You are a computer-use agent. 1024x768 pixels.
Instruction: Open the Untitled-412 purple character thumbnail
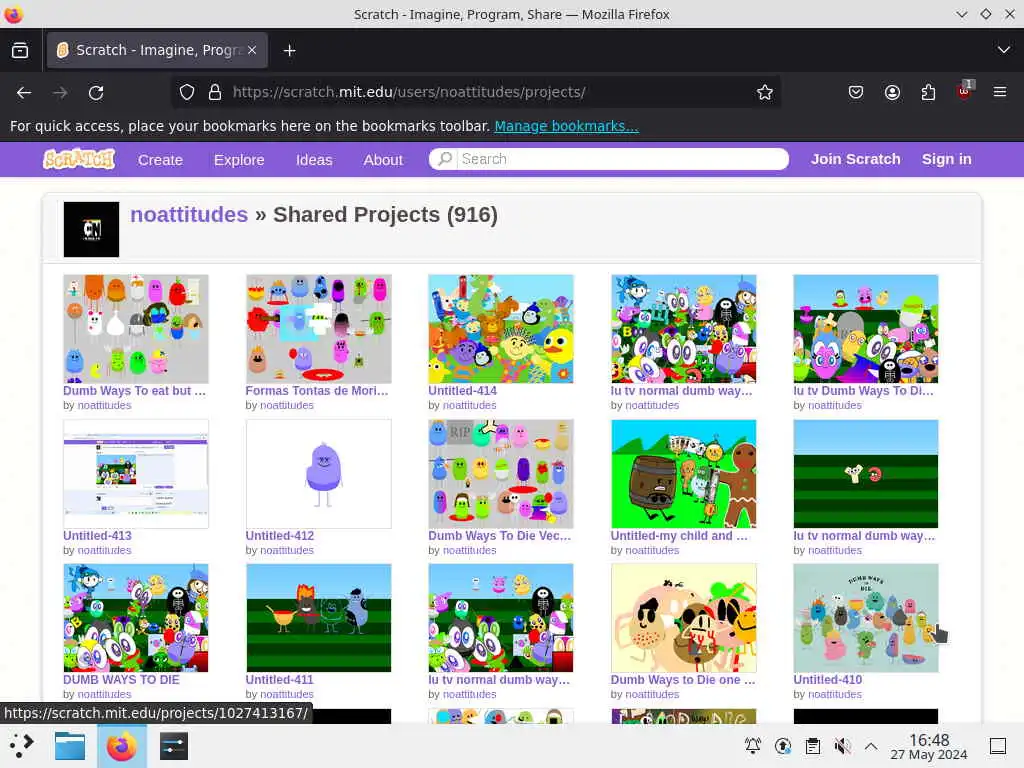pyautogui.click(x=319, y=473)
